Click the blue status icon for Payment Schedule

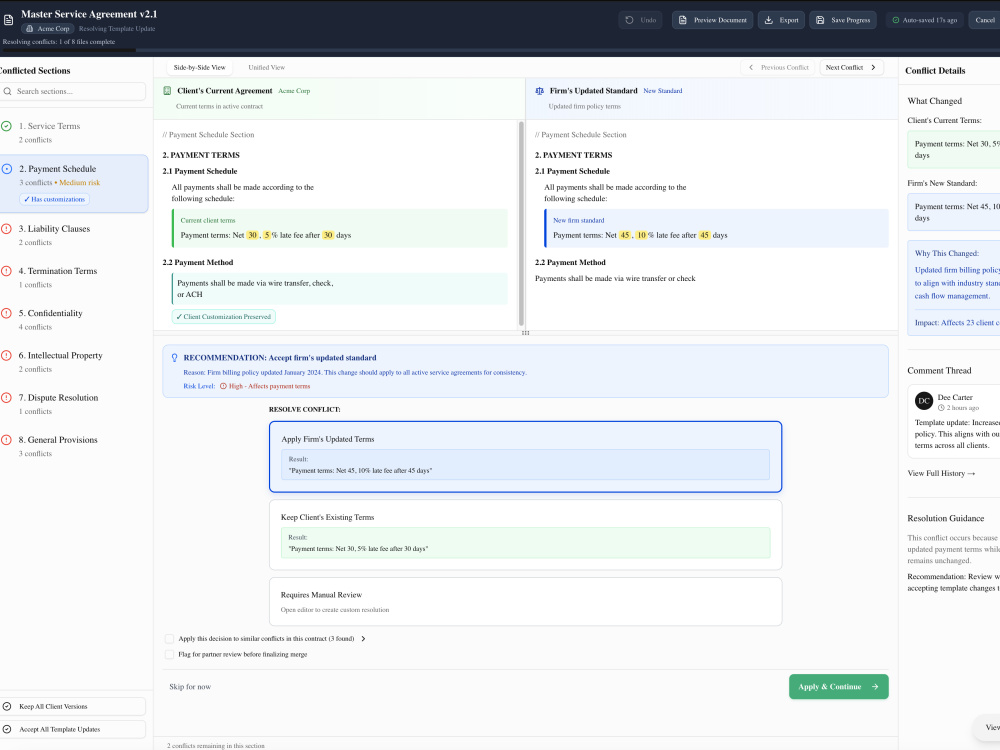7,169
